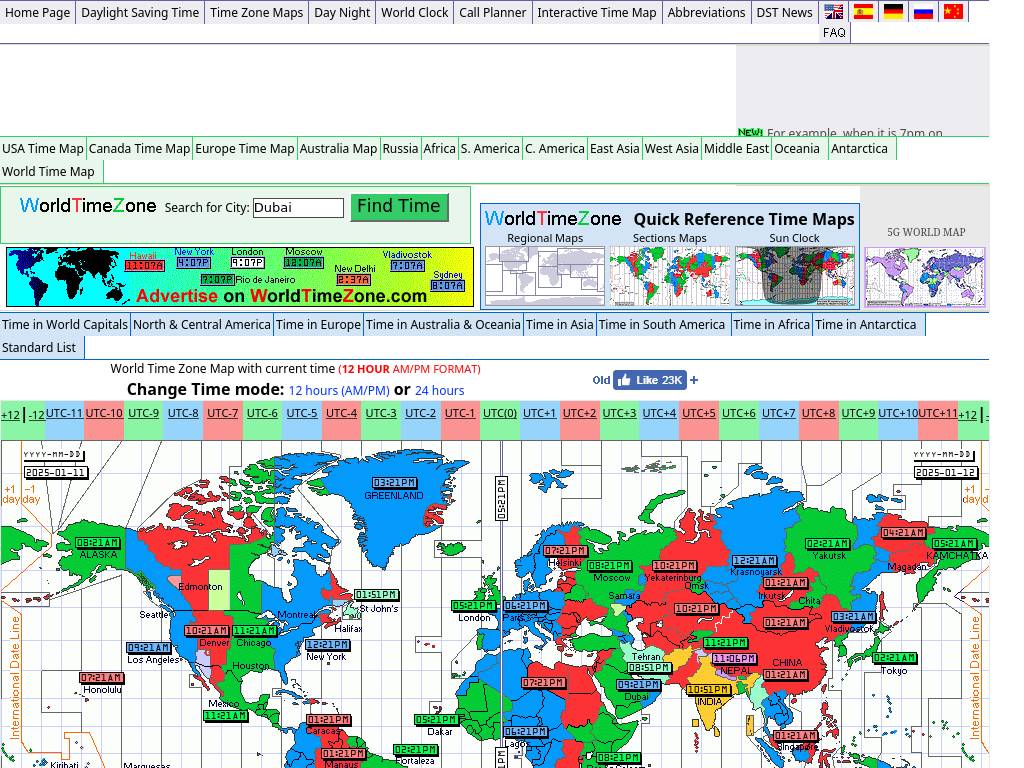Click the Old link near Like button

[601, 380]
